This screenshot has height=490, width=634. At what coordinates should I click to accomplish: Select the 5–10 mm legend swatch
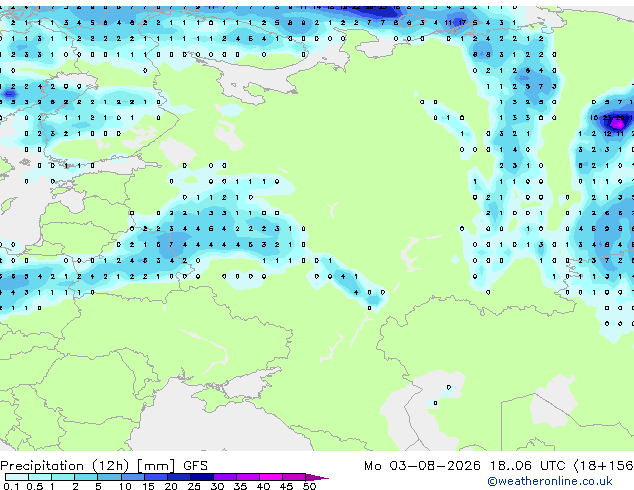(x=109, y=477)
